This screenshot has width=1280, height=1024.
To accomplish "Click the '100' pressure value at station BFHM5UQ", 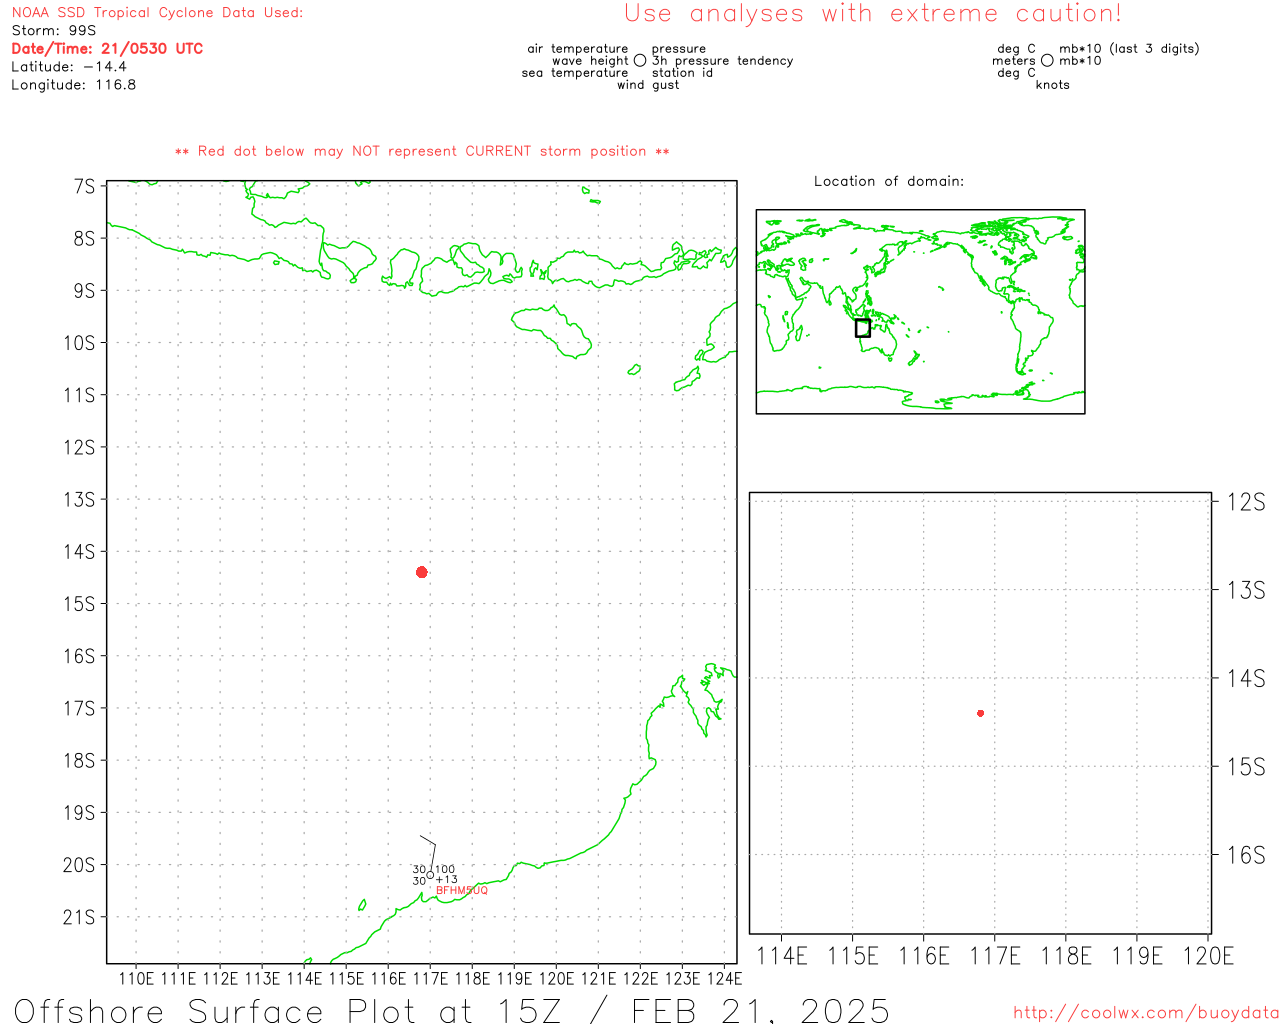I will tap(445, 870).
